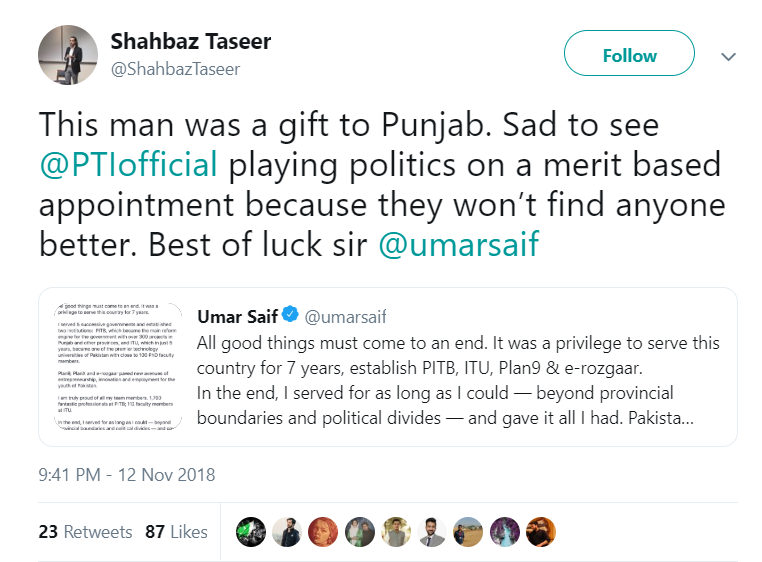The image size is (762, 562).
Task: Click Umar Saif's name in quoted tweet
Action: (x=237, y=316)
